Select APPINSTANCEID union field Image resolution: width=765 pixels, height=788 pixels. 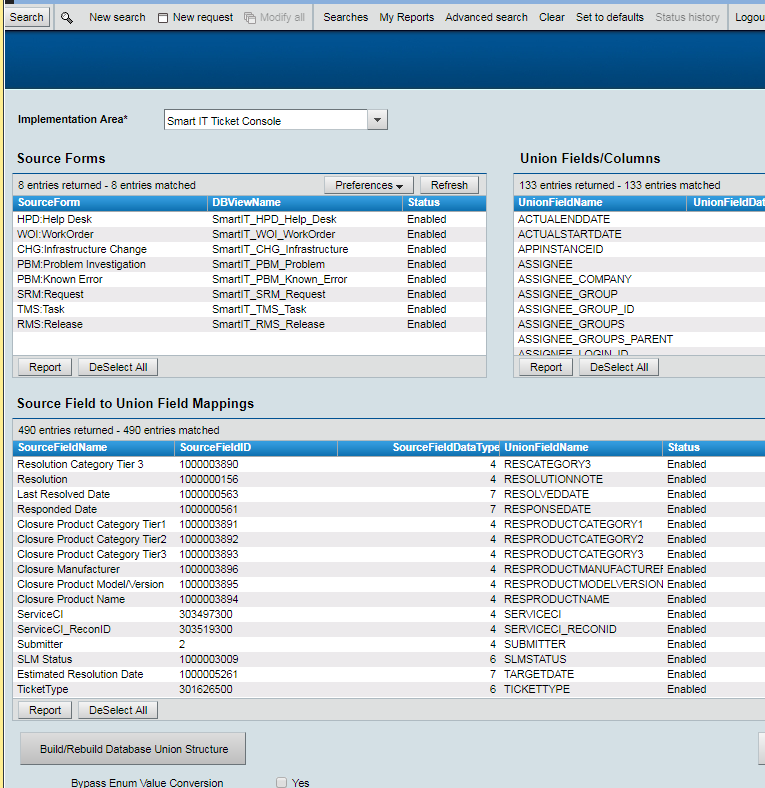point(639,249)
